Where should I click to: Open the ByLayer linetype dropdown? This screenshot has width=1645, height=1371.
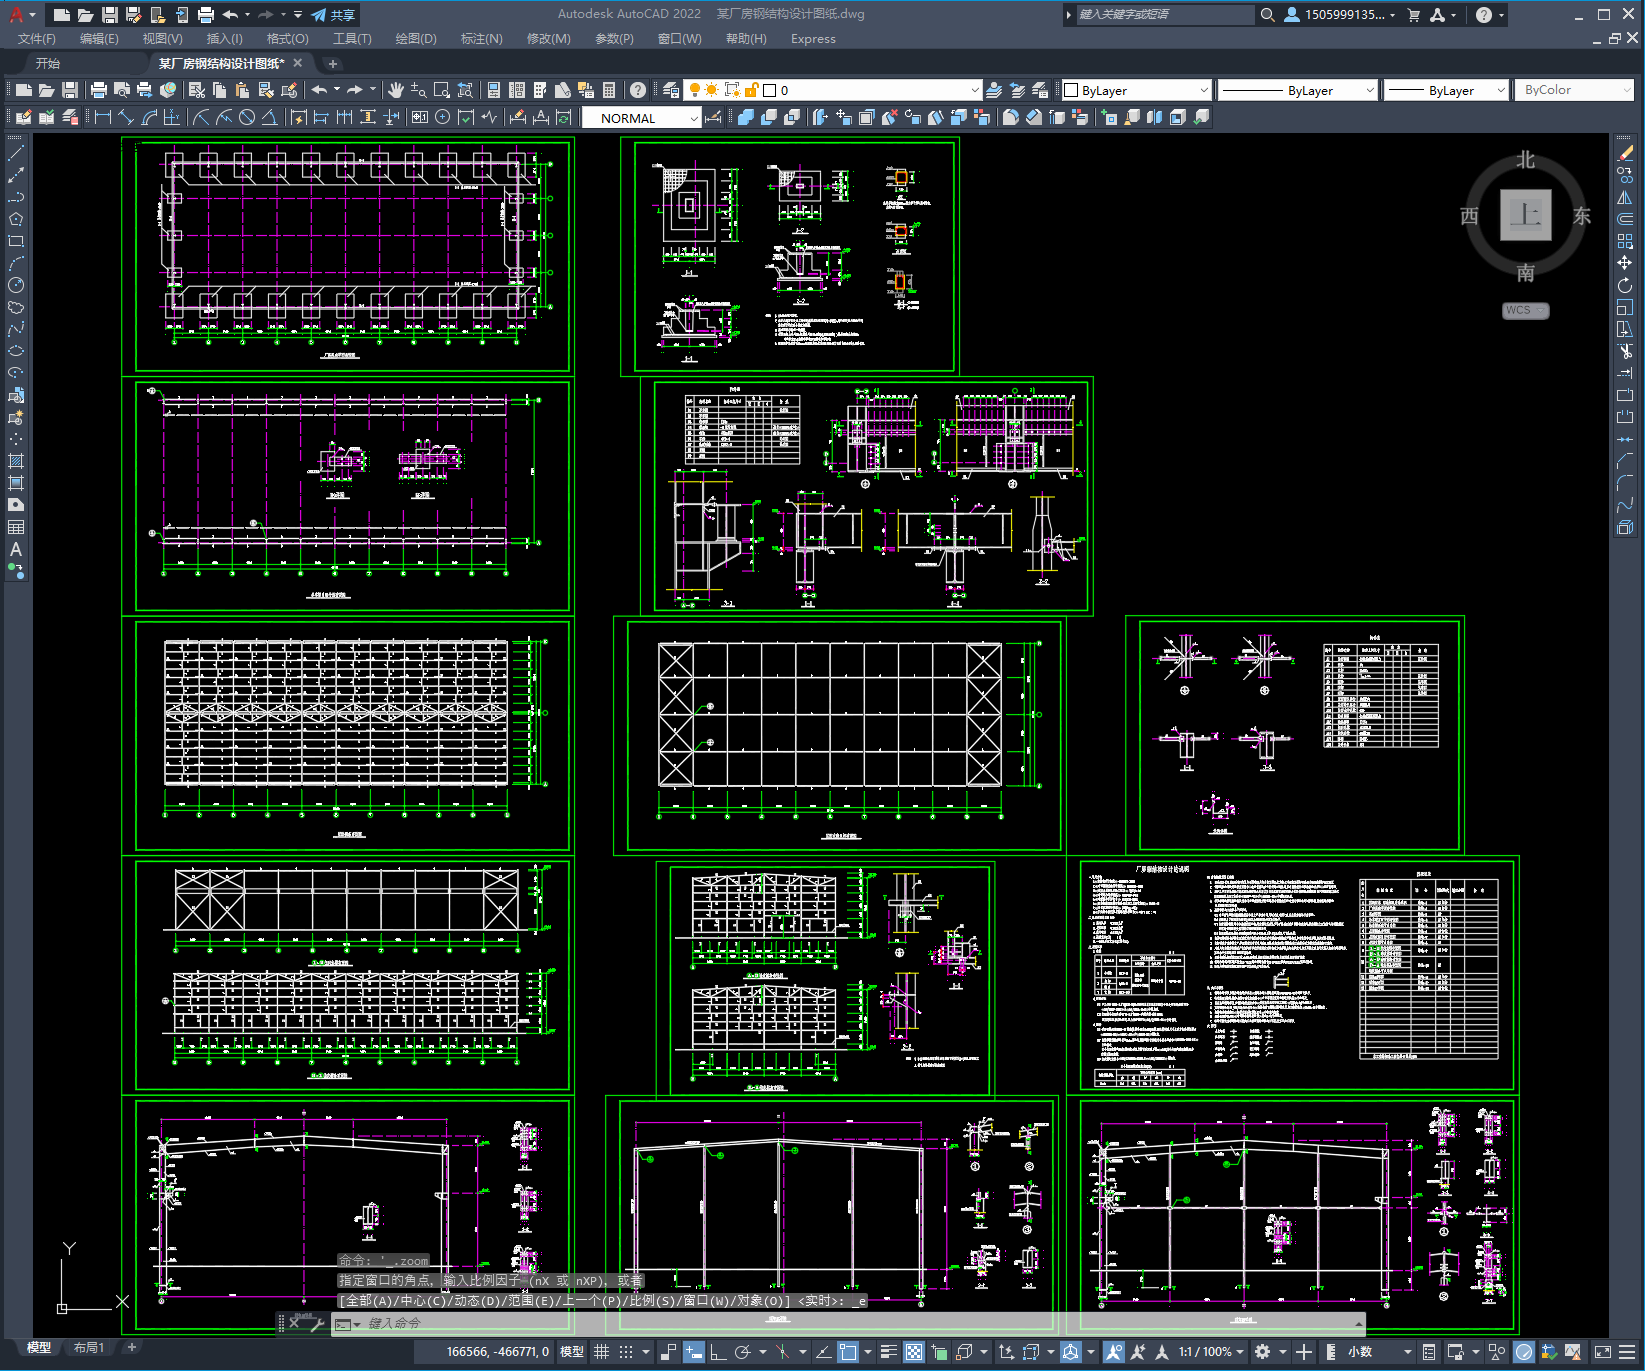pyautogui.click(x=1299, y=90)
